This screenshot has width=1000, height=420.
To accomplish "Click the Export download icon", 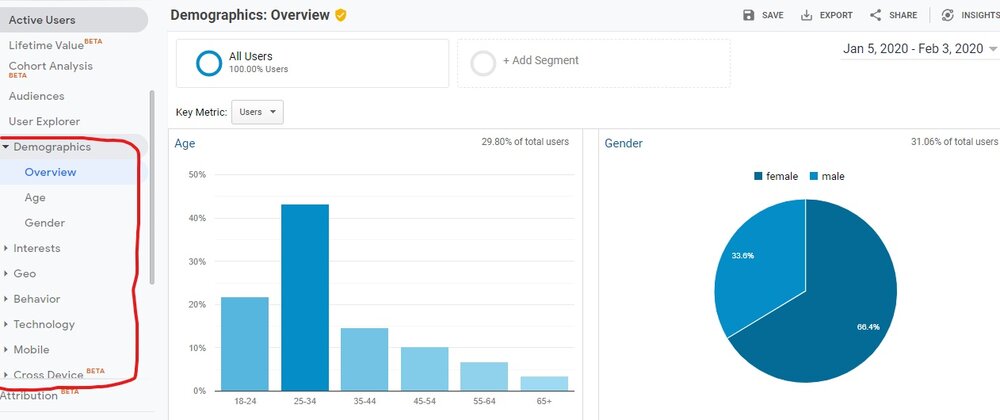I will 807,15.
